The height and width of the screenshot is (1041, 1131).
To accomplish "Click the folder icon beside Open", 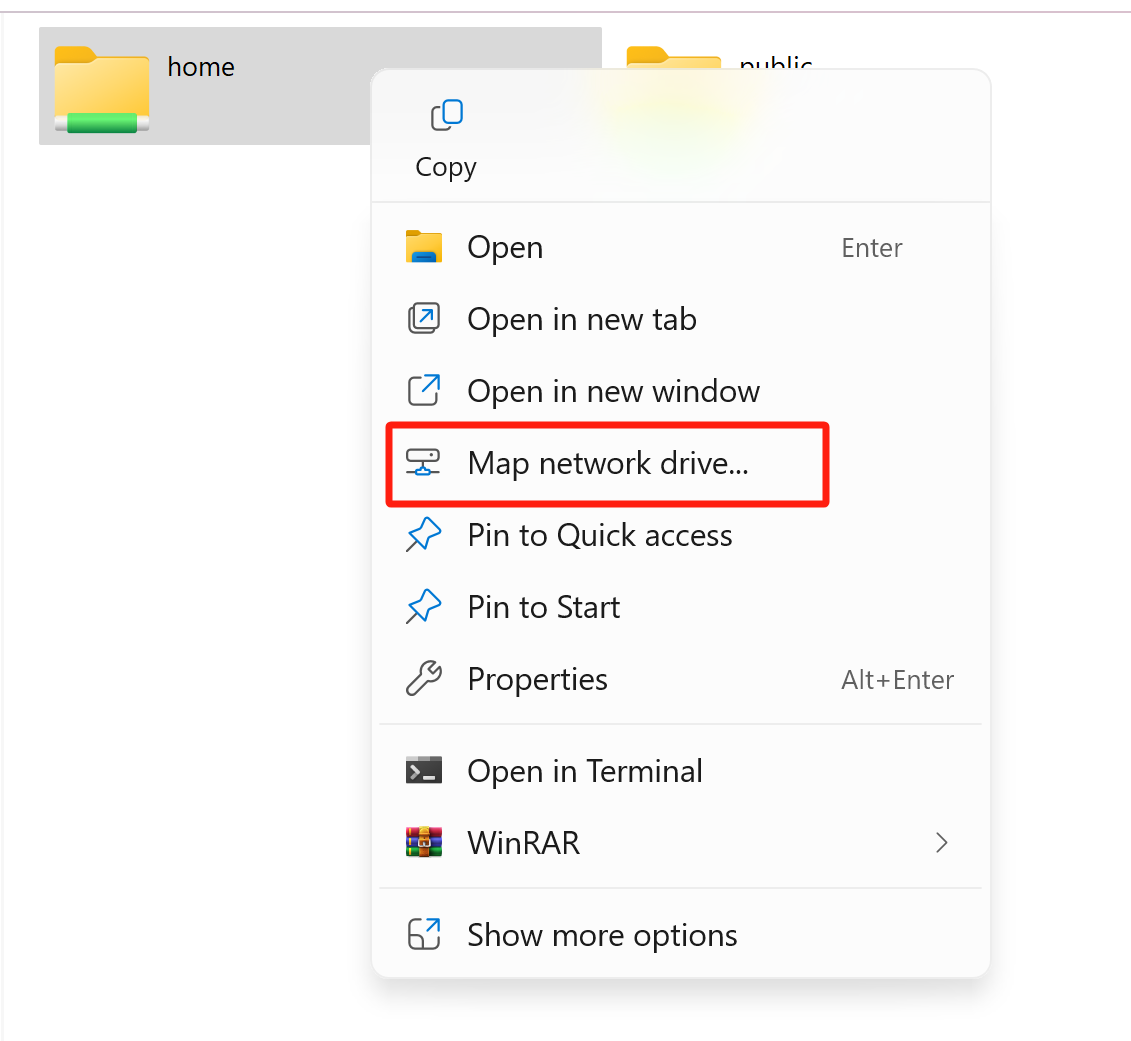I will tap(424, 247).
